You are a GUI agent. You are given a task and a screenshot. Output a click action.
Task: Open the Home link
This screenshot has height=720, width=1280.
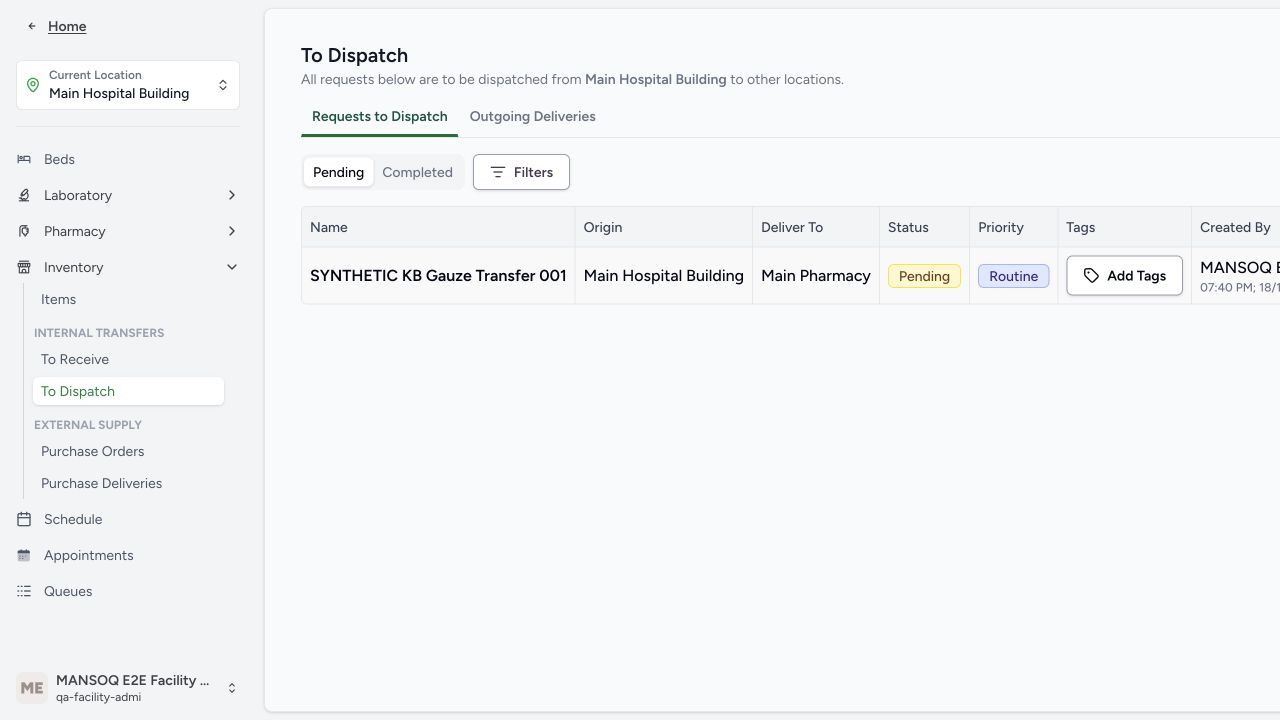click(67, 26)
